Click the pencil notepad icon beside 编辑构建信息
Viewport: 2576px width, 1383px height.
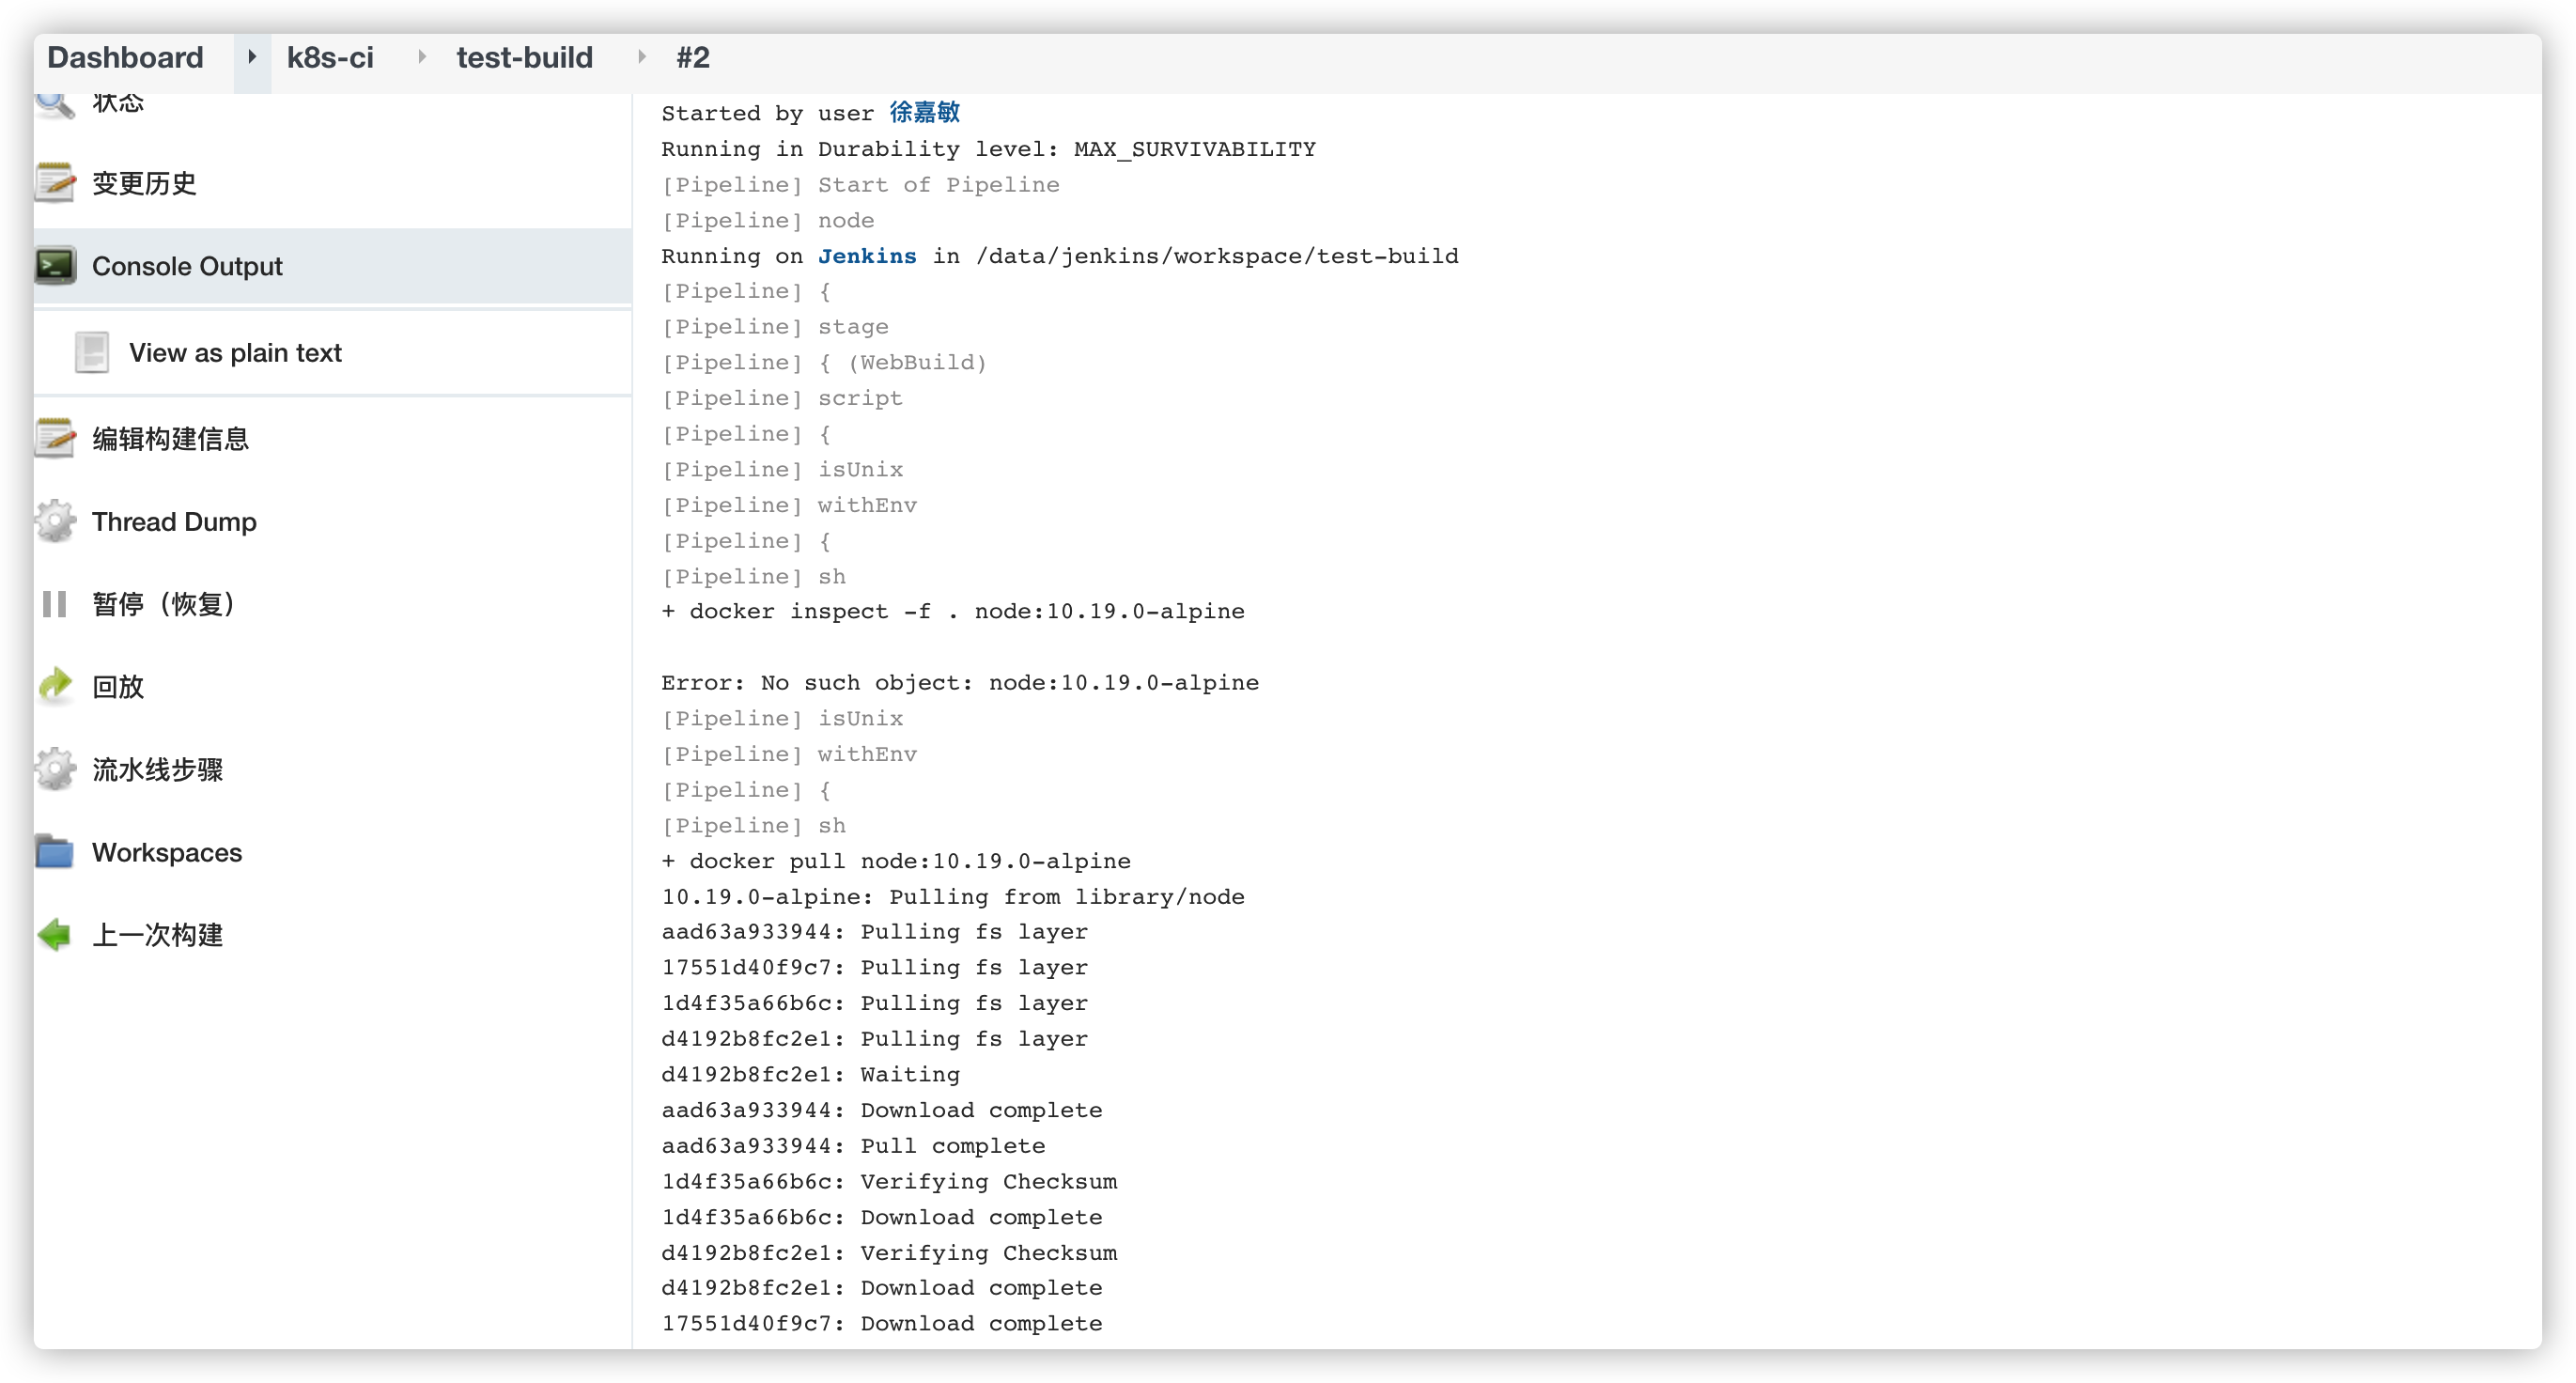[55, 439]
